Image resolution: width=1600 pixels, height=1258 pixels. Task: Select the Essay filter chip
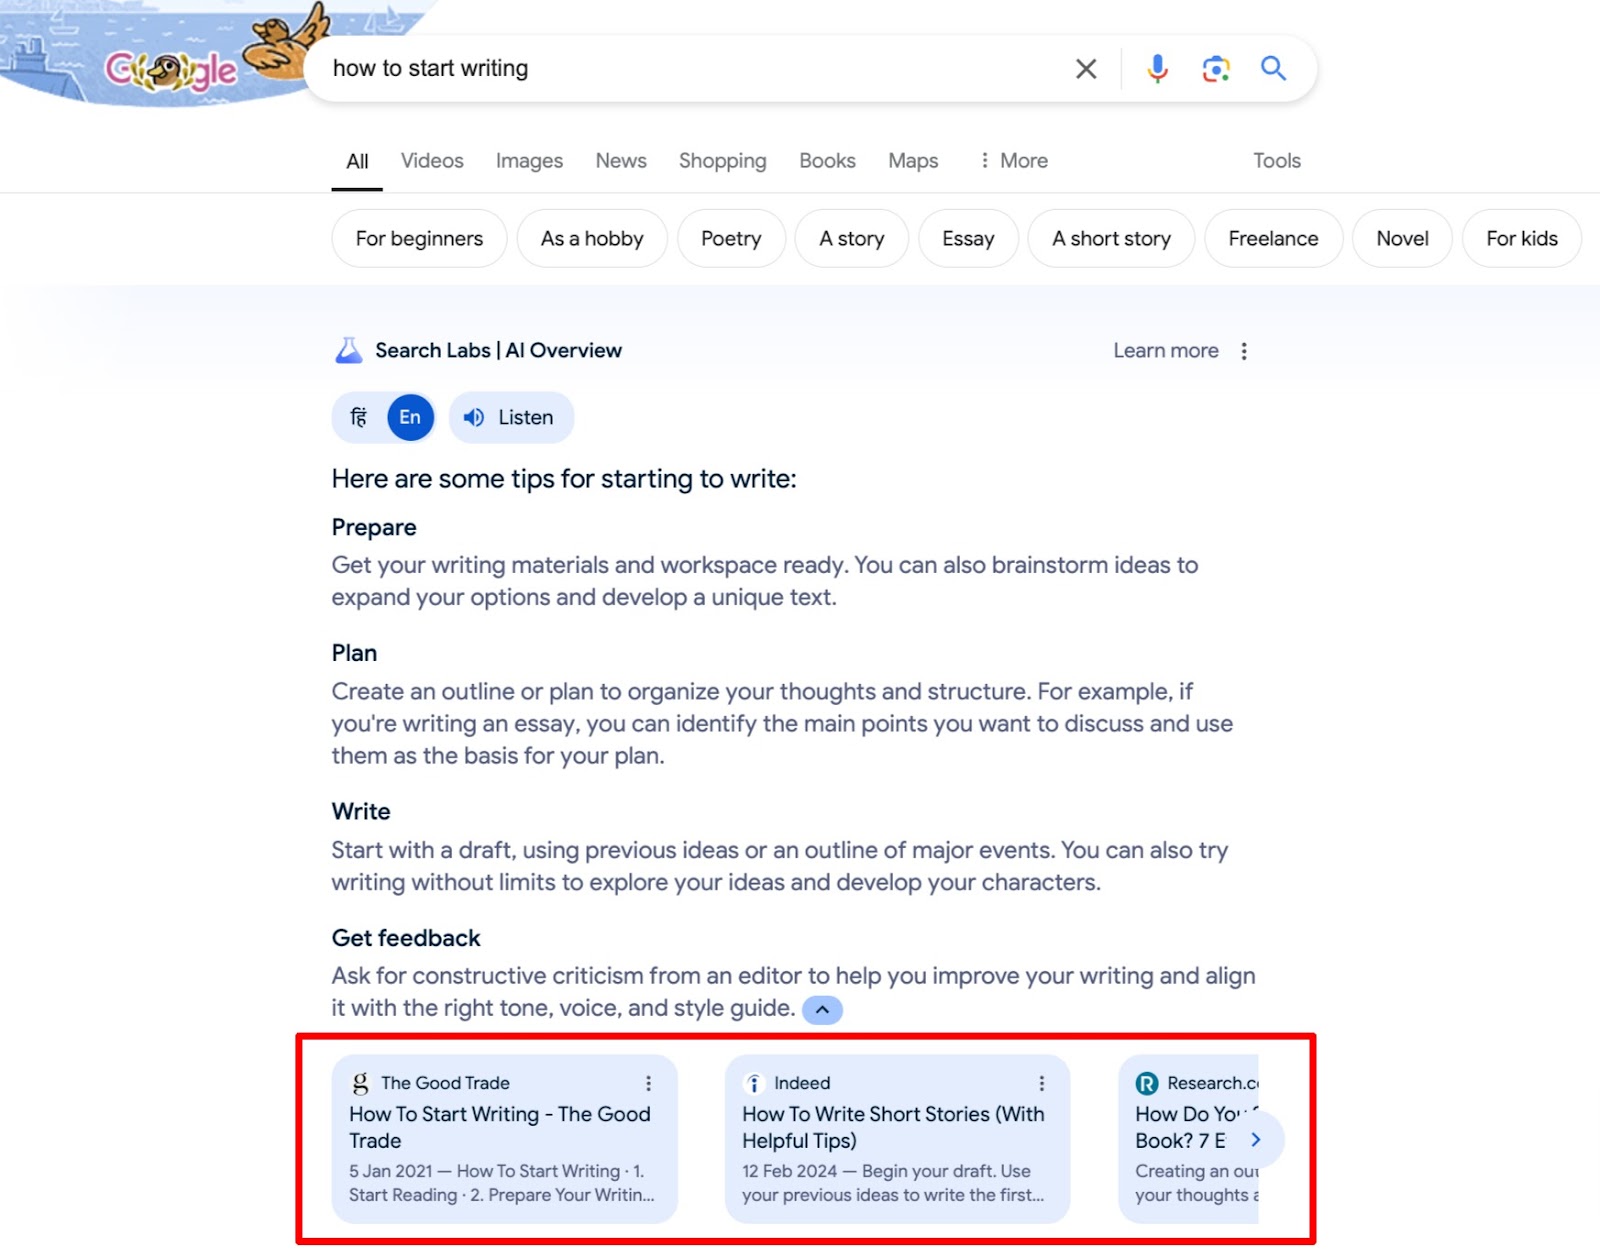click(968, 239)
